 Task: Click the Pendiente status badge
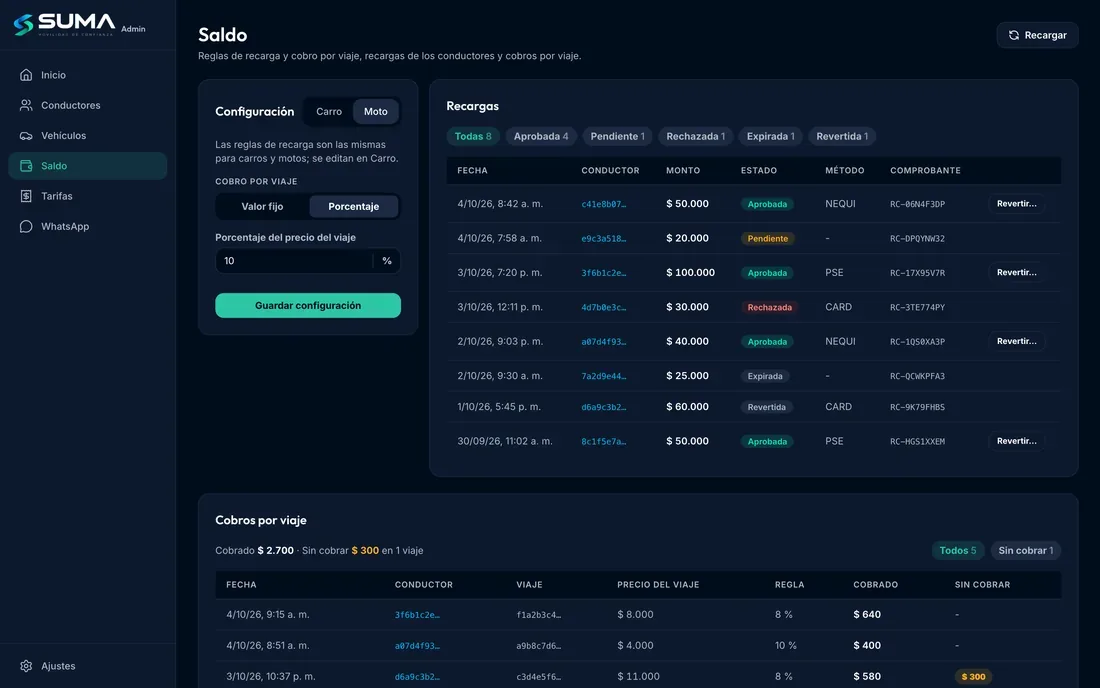coord(767,238)
